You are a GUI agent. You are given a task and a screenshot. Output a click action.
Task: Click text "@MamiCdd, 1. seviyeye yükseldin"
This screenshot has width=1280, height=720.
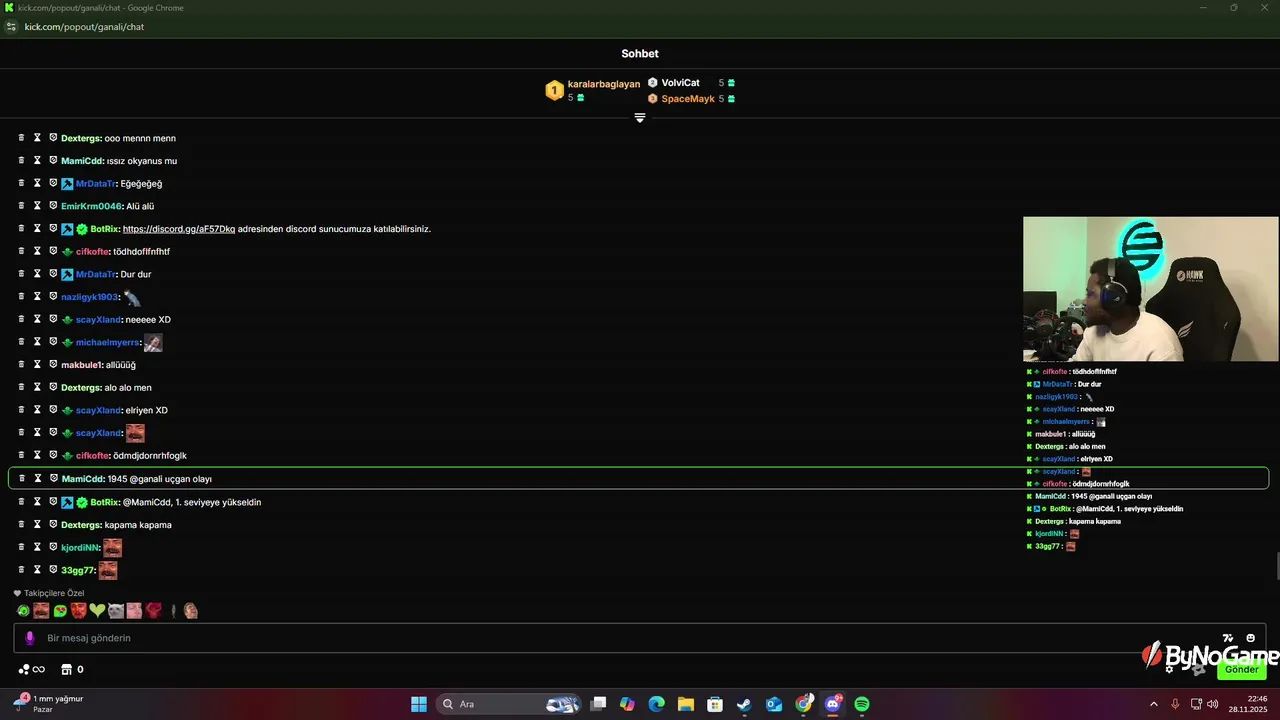click(191, 502)
